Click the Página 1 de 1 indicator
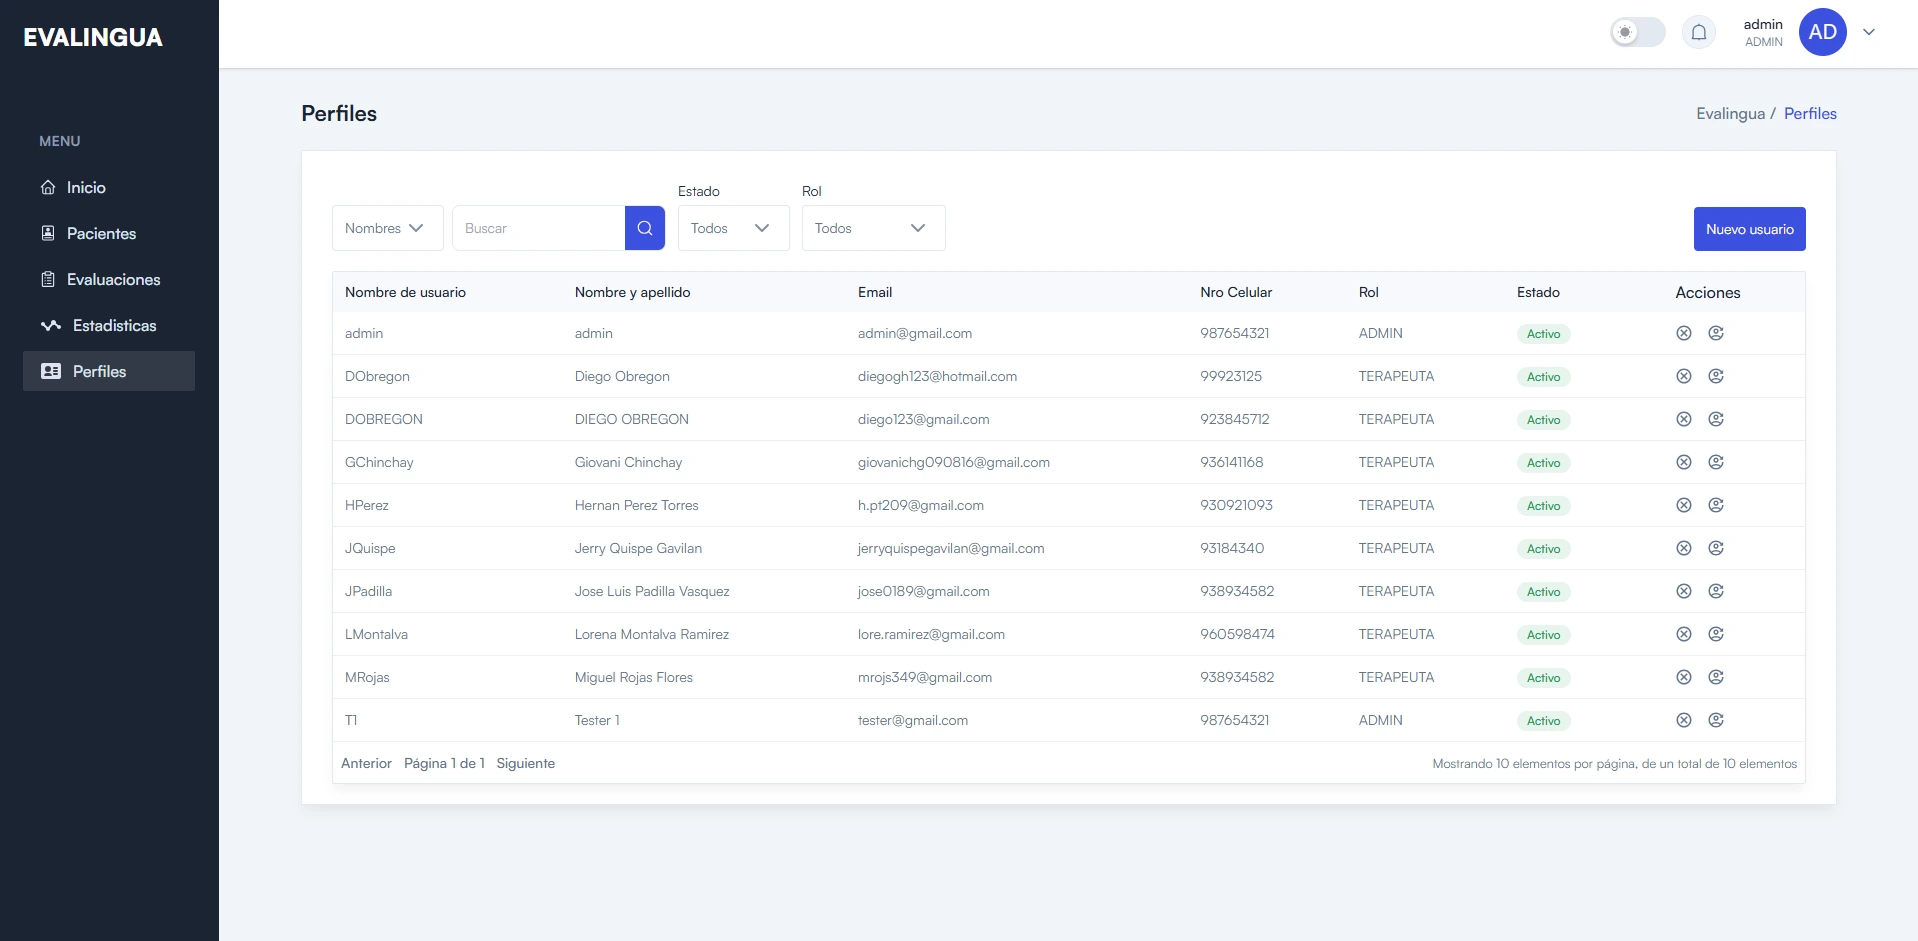This screenshot has height=941, width=1918. pyautogui.click(x=444, y=763)
